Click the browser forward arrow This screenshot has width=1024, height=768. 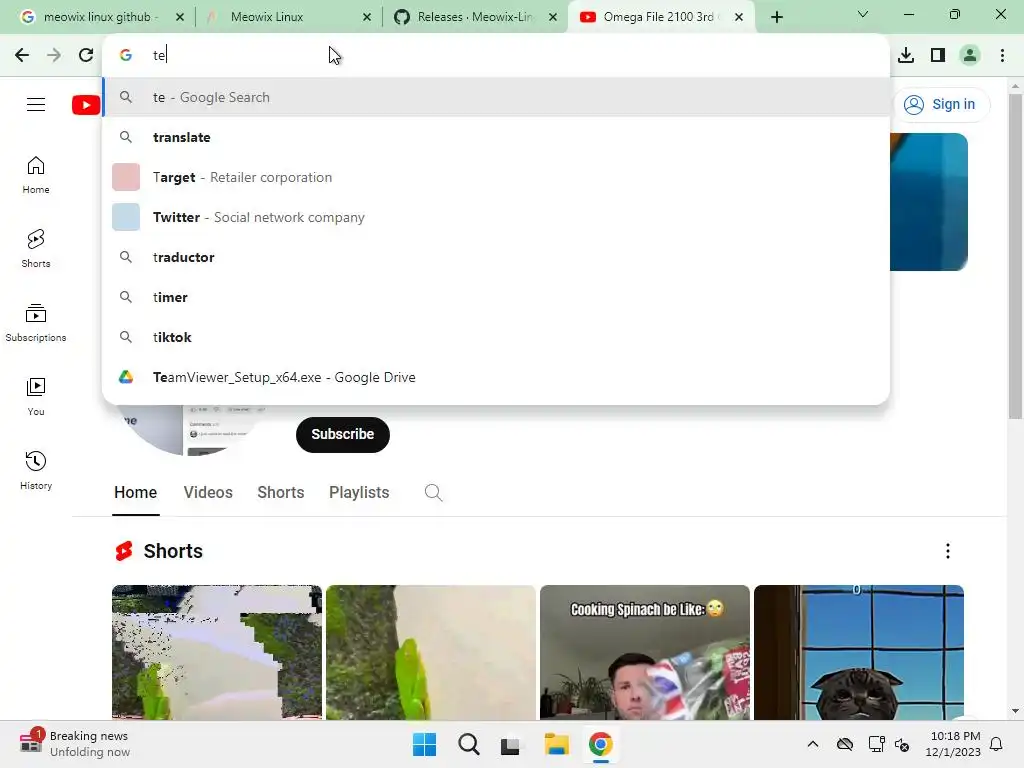click(54, 55)
